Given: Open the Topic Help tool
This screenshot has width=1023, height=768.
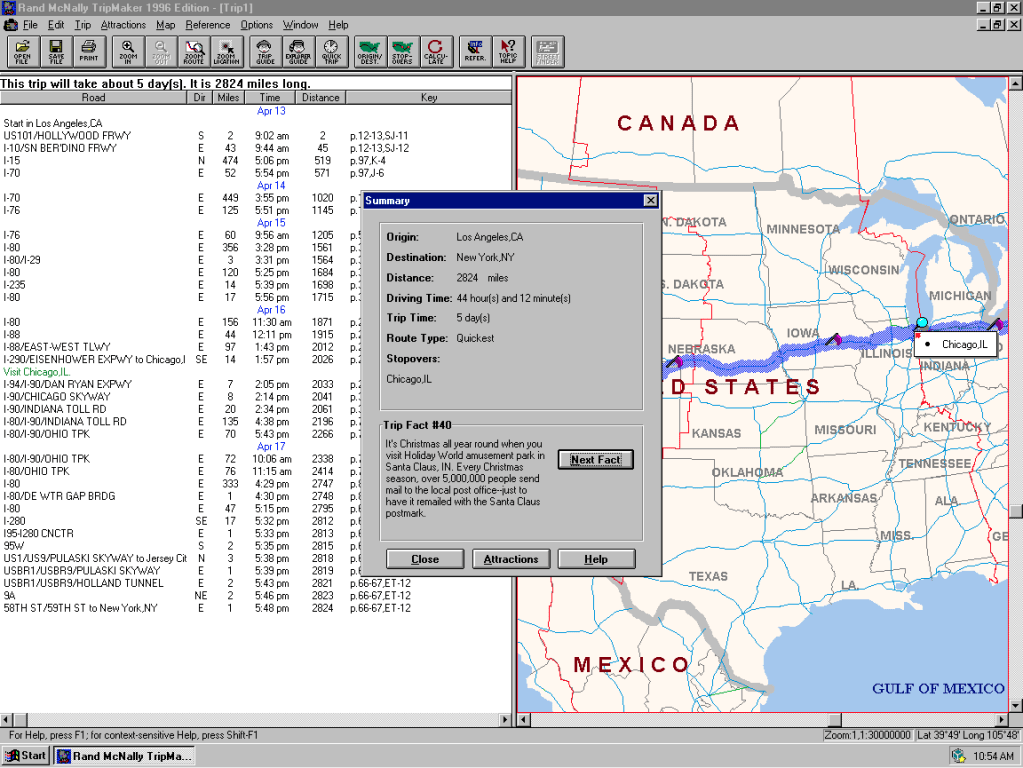Looking at the screenshot, I should pos(508,50).
